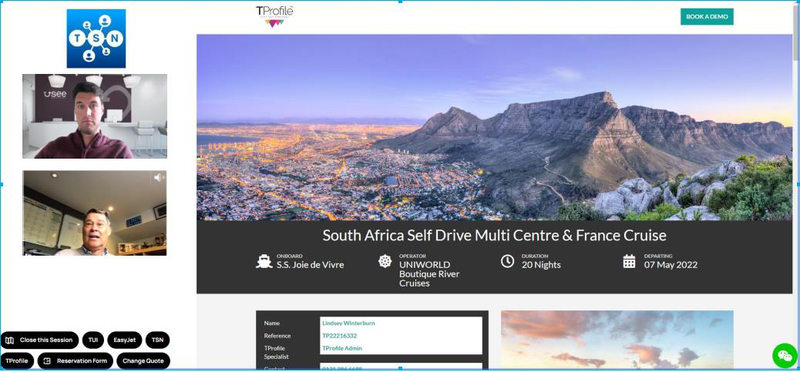This screenshot has width=800, height=372.
Task: Click the name Lindsey Winterburn
Action: pyautogui.click(x=348, y=323)
